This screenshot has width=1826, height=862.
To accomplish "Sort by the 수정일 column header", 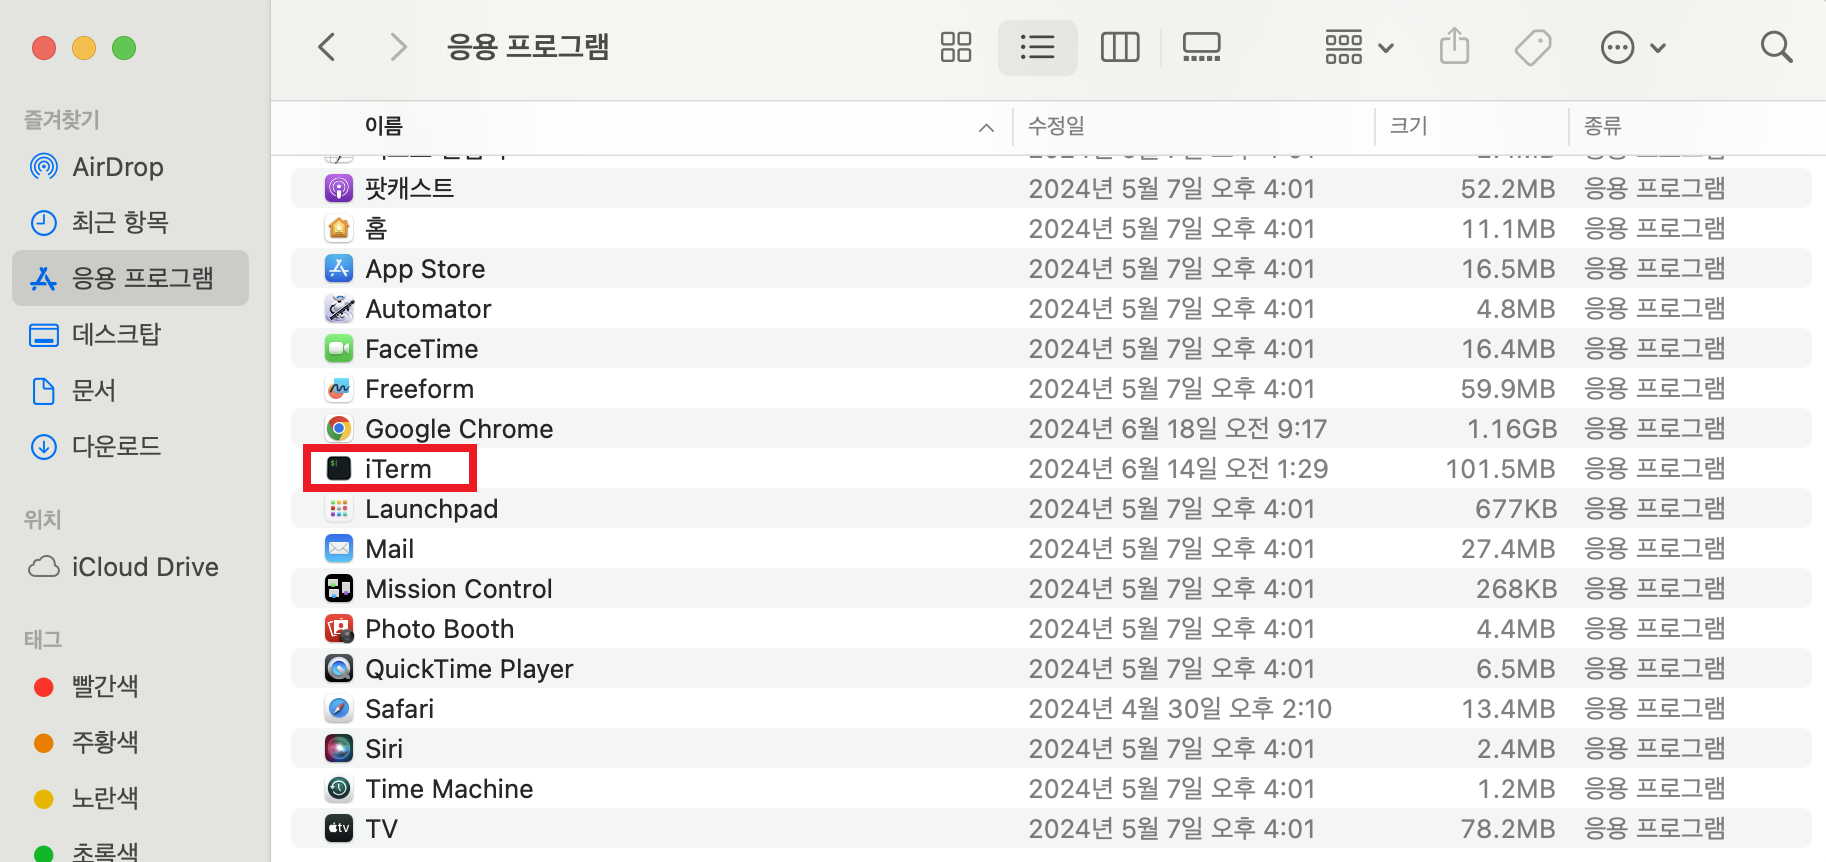I will pos(1056,126).
